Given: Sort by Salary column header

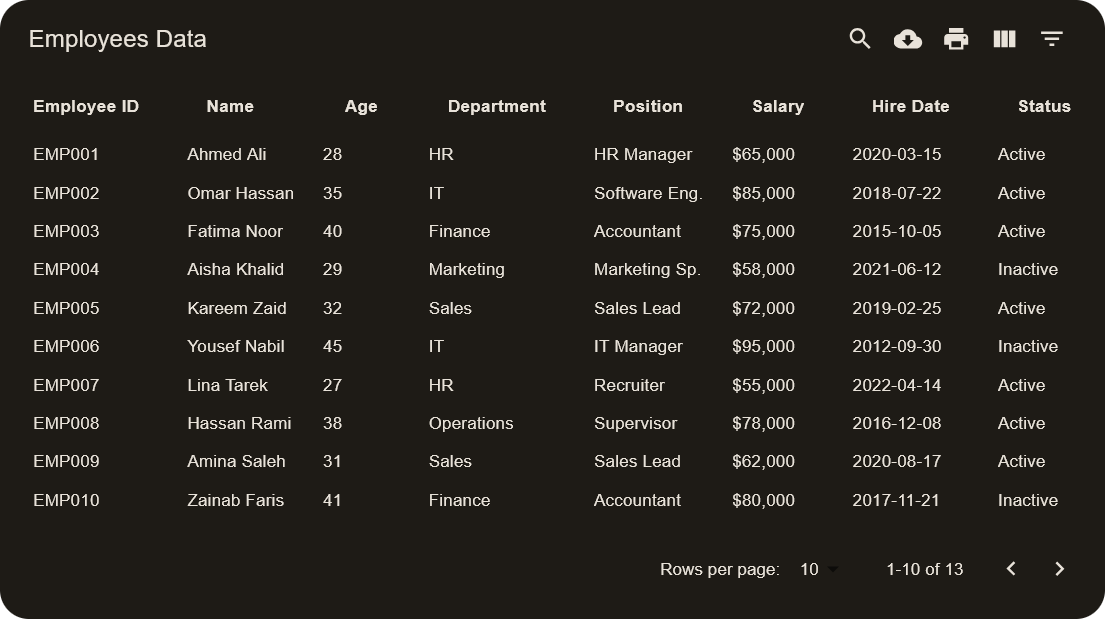Looking at the screenshot, I should click(x=778, y=106).
